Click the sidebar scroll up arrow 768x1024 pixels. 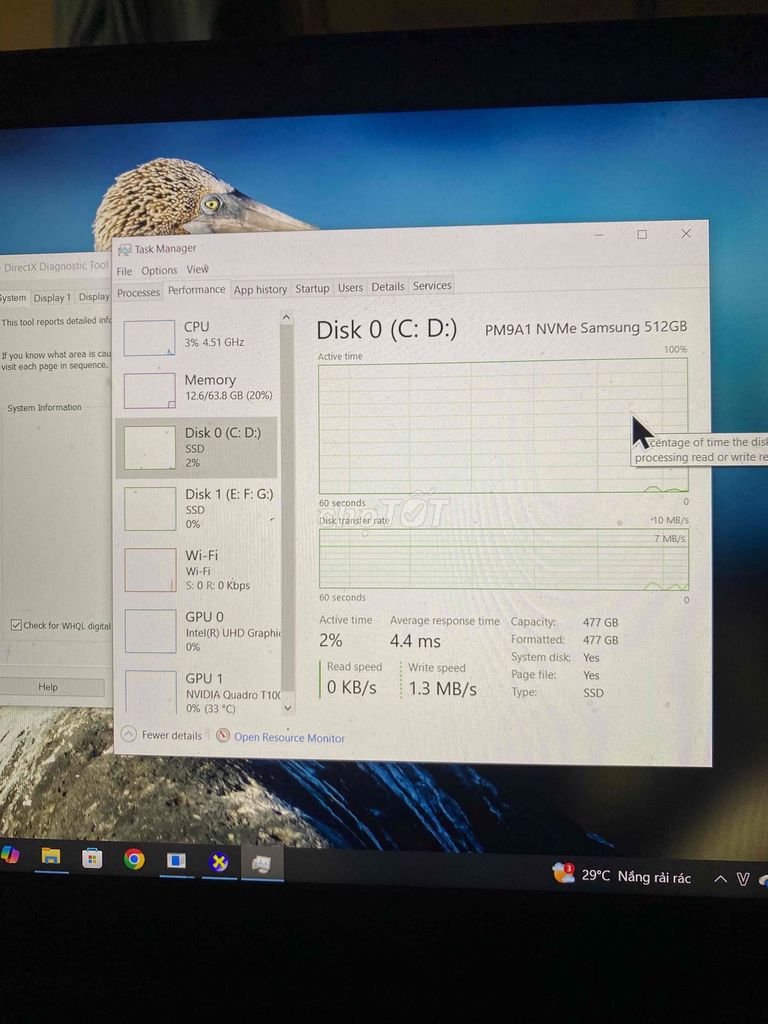286,317
